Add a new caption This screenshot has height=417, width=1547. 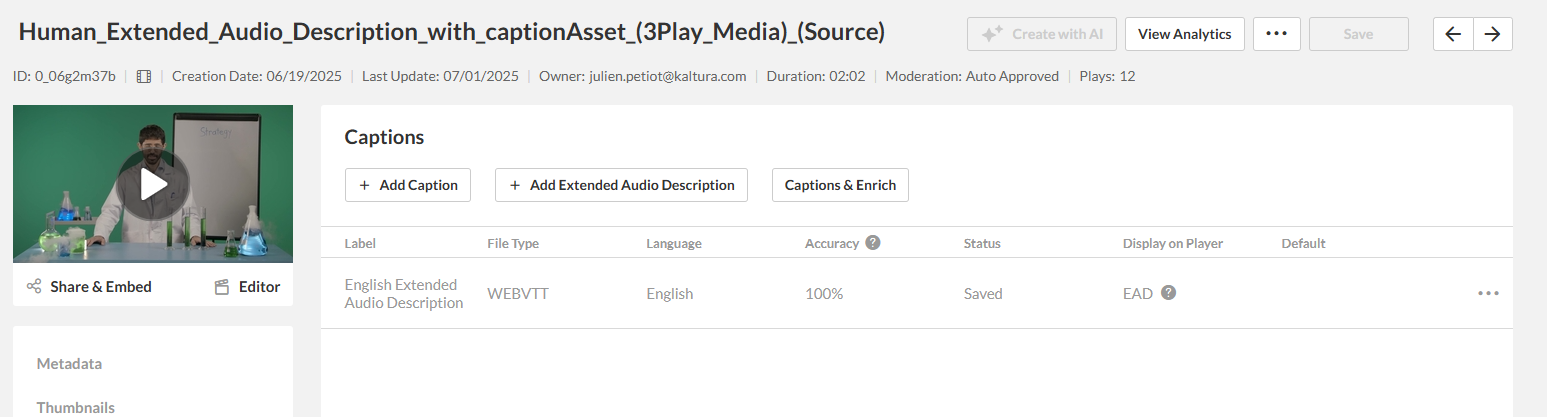coord(408,185)
